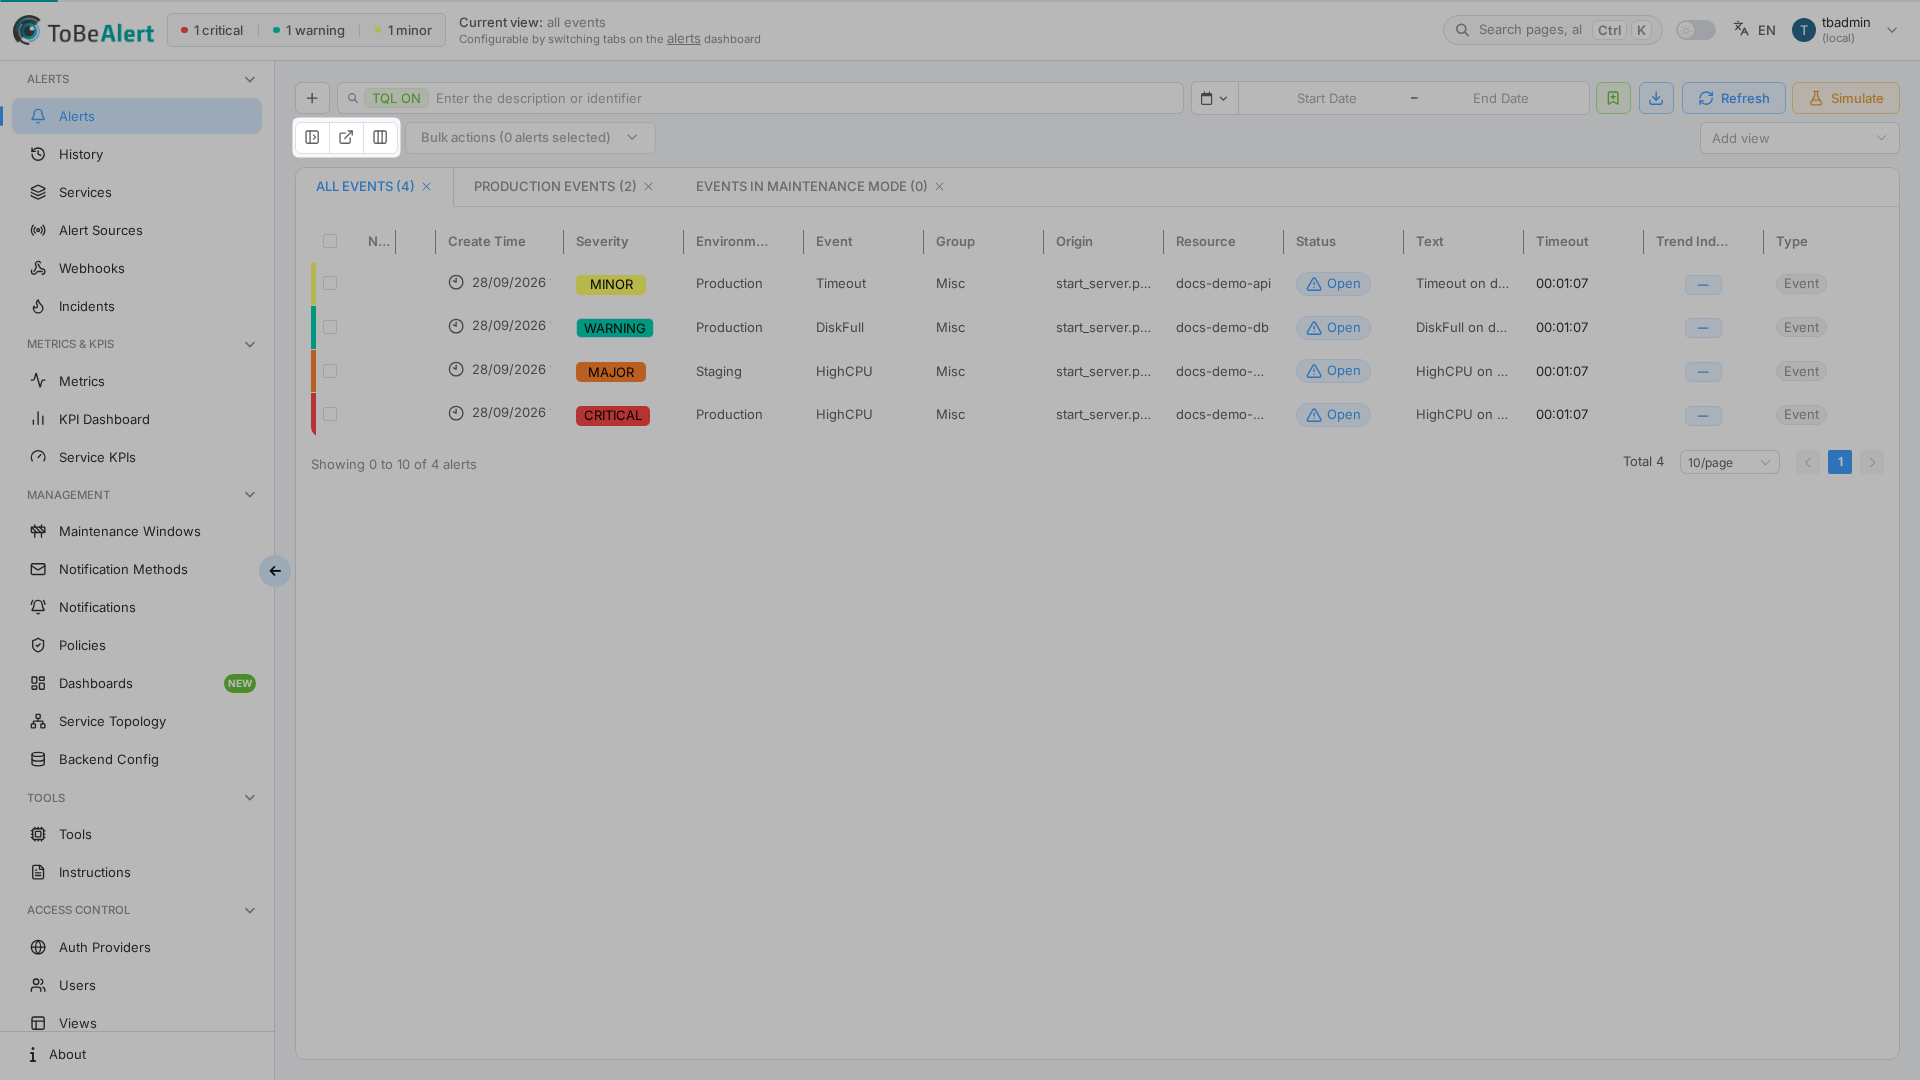This screenshot has height=1080, width=1920.
Task: Follow the alerts dashboard link
Action: tap(684, 39)
